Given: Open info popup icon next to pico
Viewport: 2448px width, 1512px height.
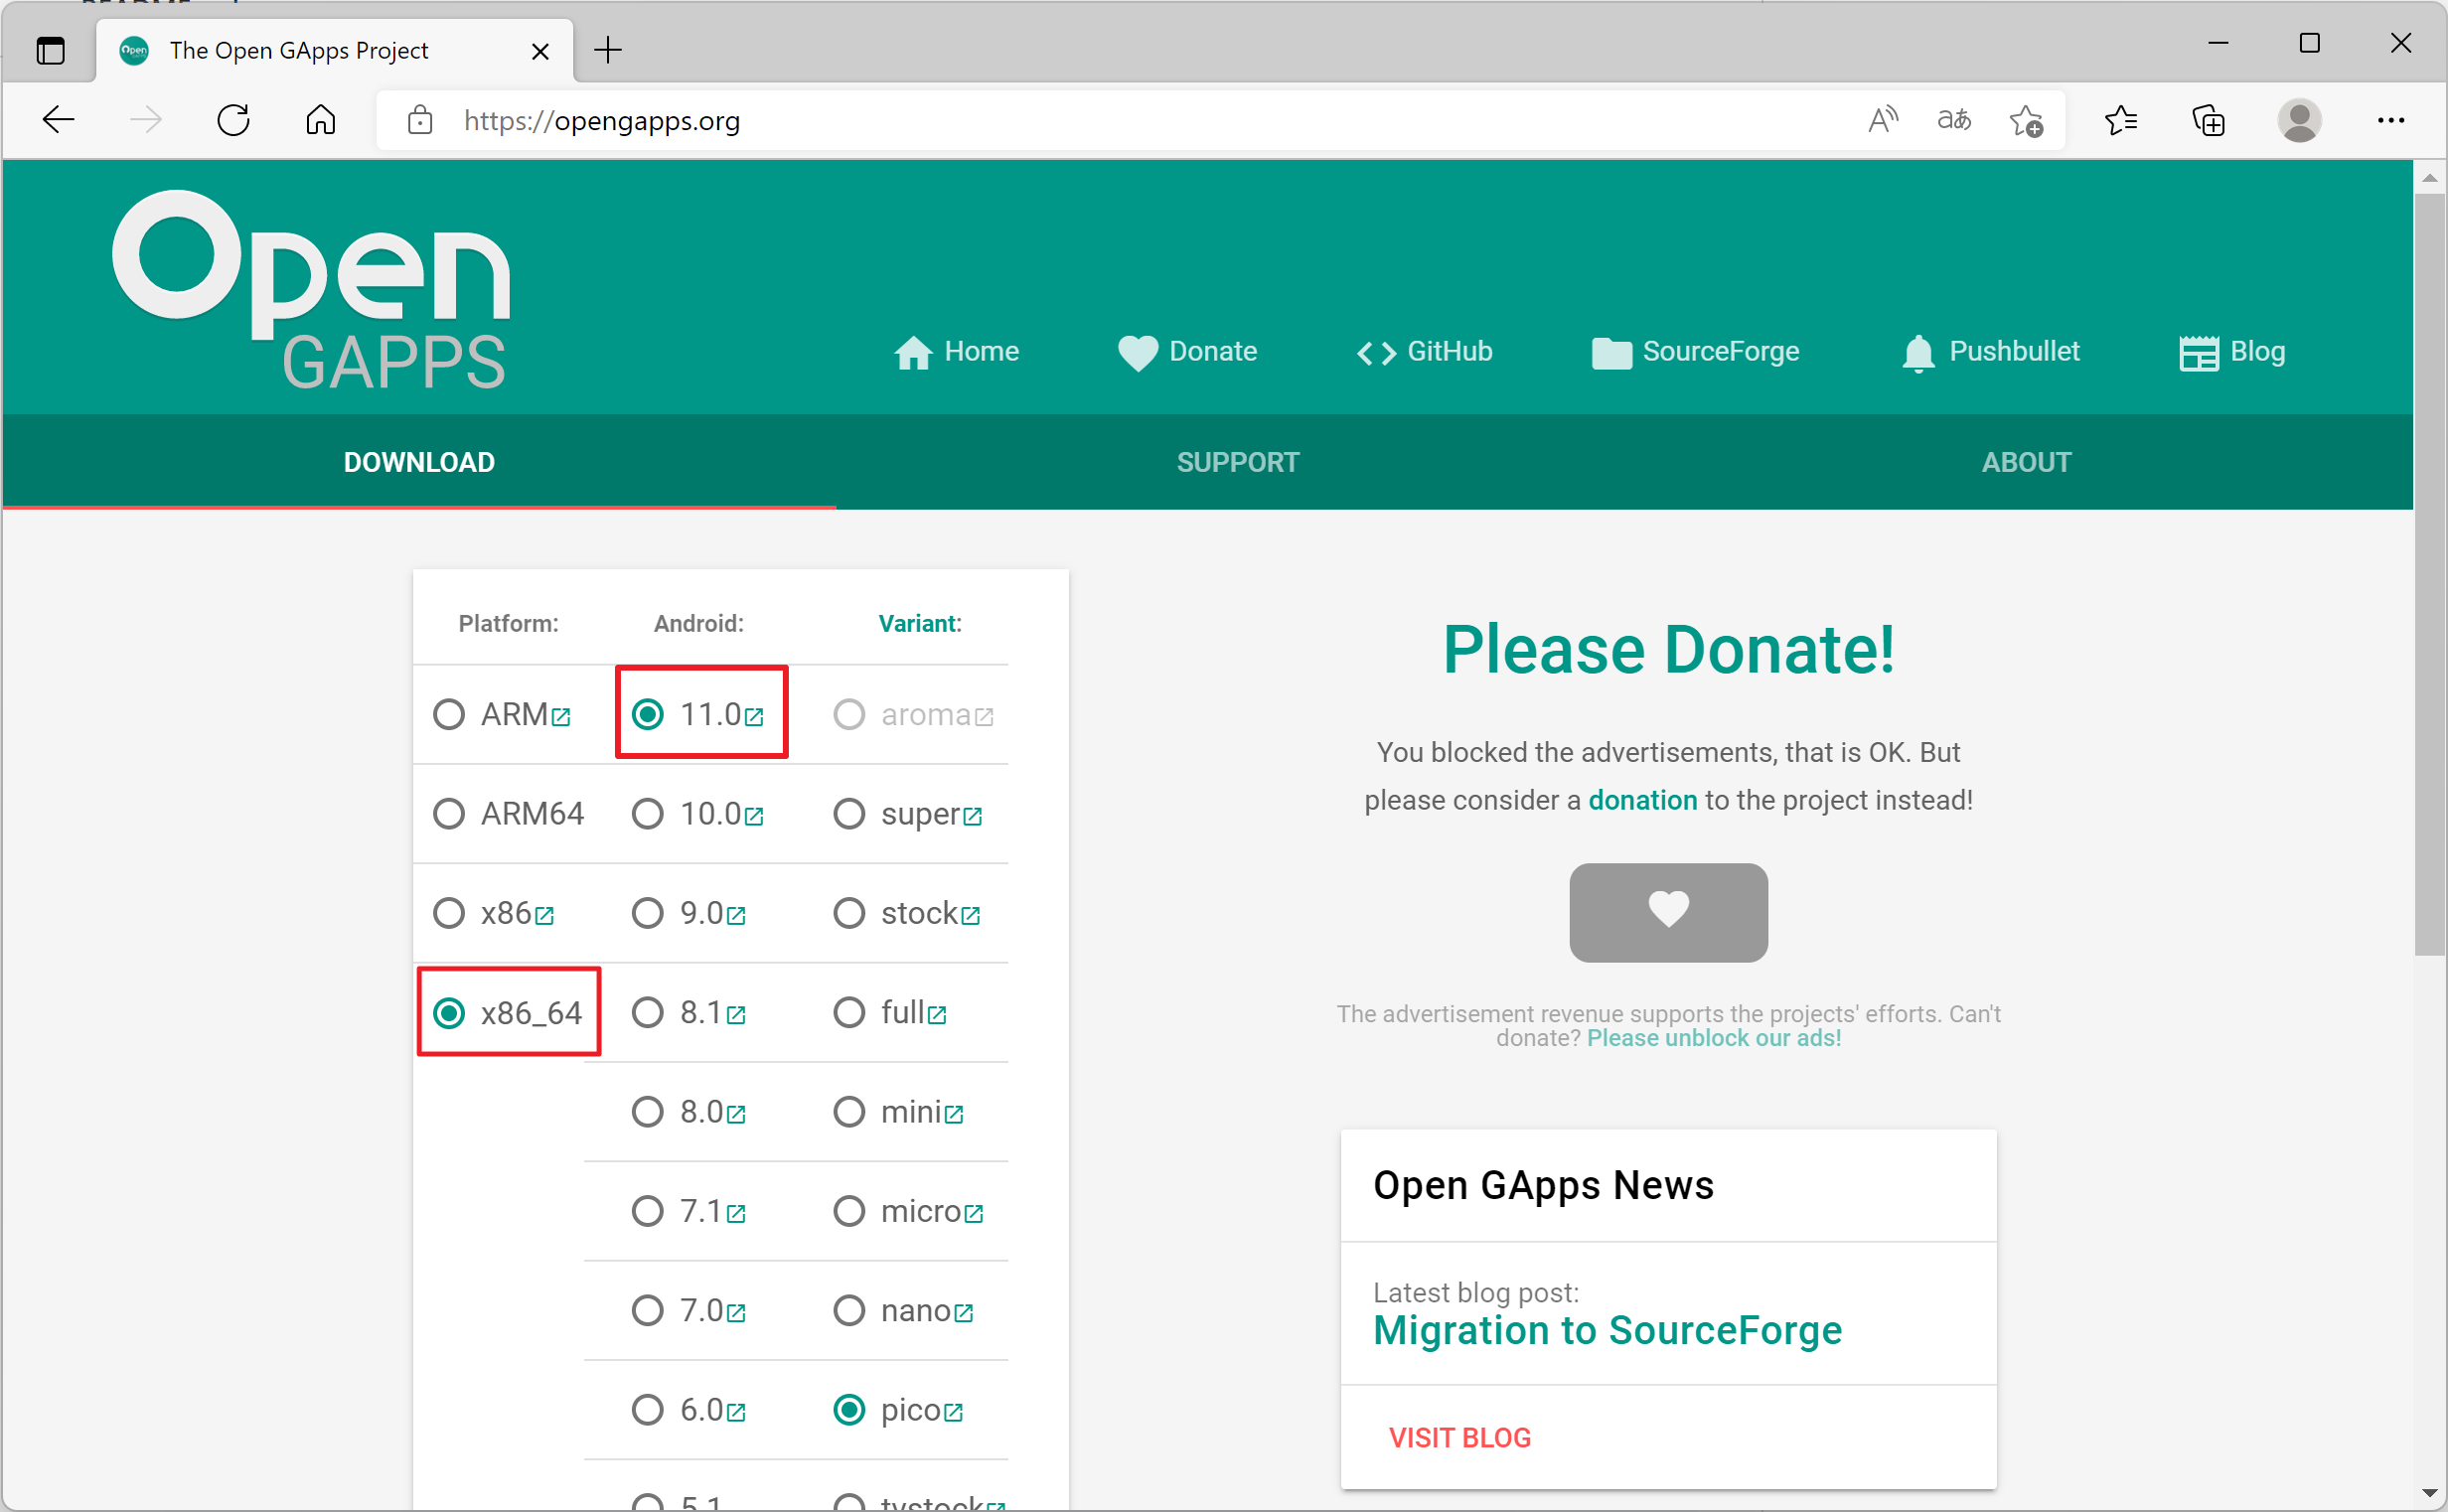Looking at the screenshot, I should pyautogui.click(x=954, y=1412).
